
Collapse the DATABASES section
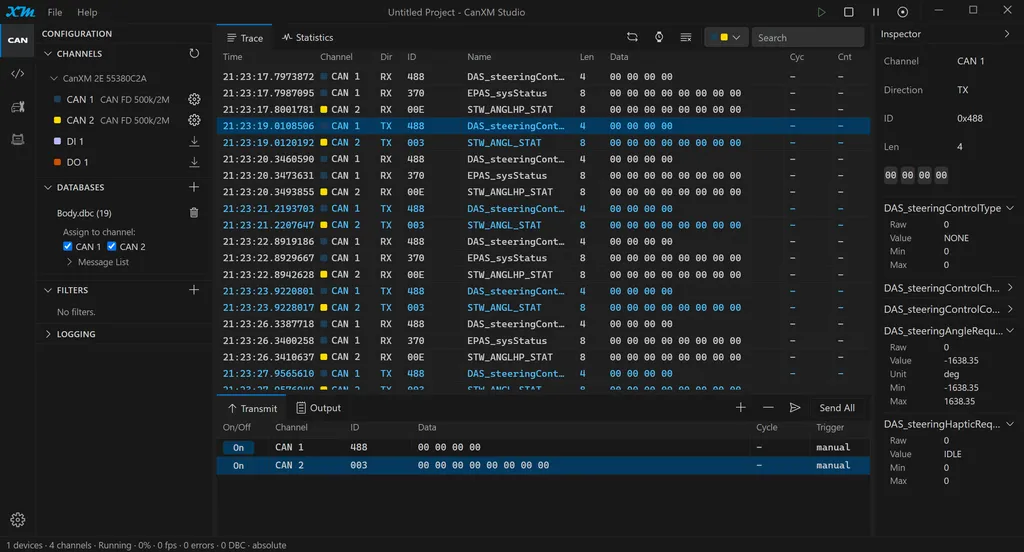coord(48,187)
